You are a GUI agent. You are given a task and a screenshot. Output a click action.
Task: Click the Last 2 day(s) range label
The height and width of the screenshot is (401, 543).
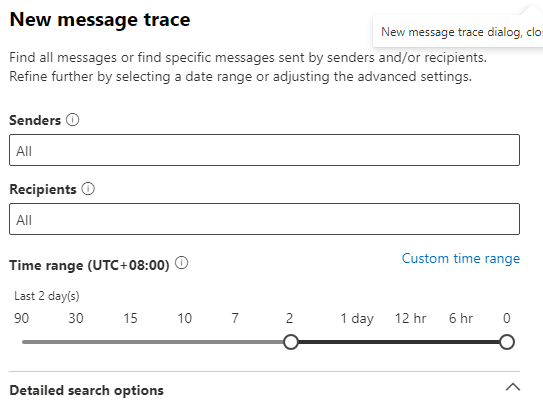tap(47, 296)
